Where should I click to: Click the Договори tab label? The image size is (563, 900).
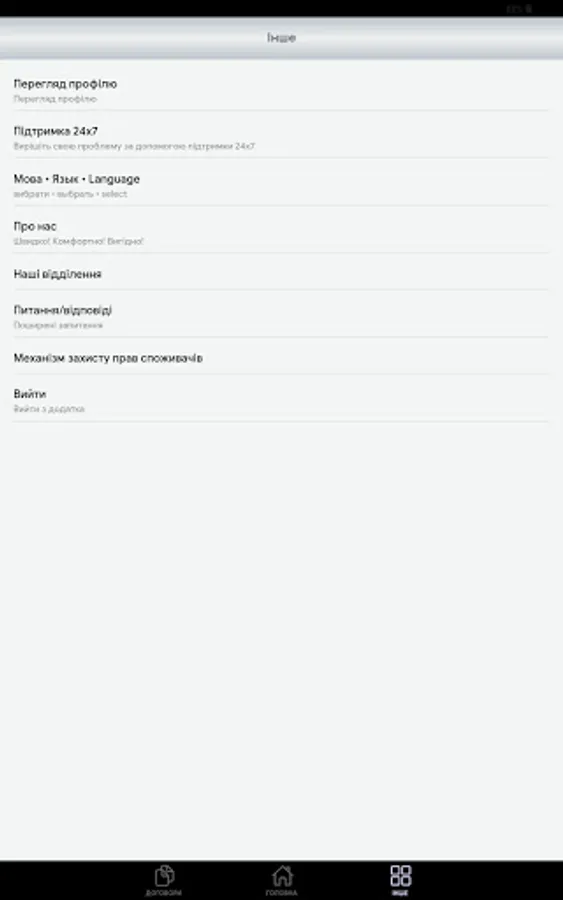164,893
